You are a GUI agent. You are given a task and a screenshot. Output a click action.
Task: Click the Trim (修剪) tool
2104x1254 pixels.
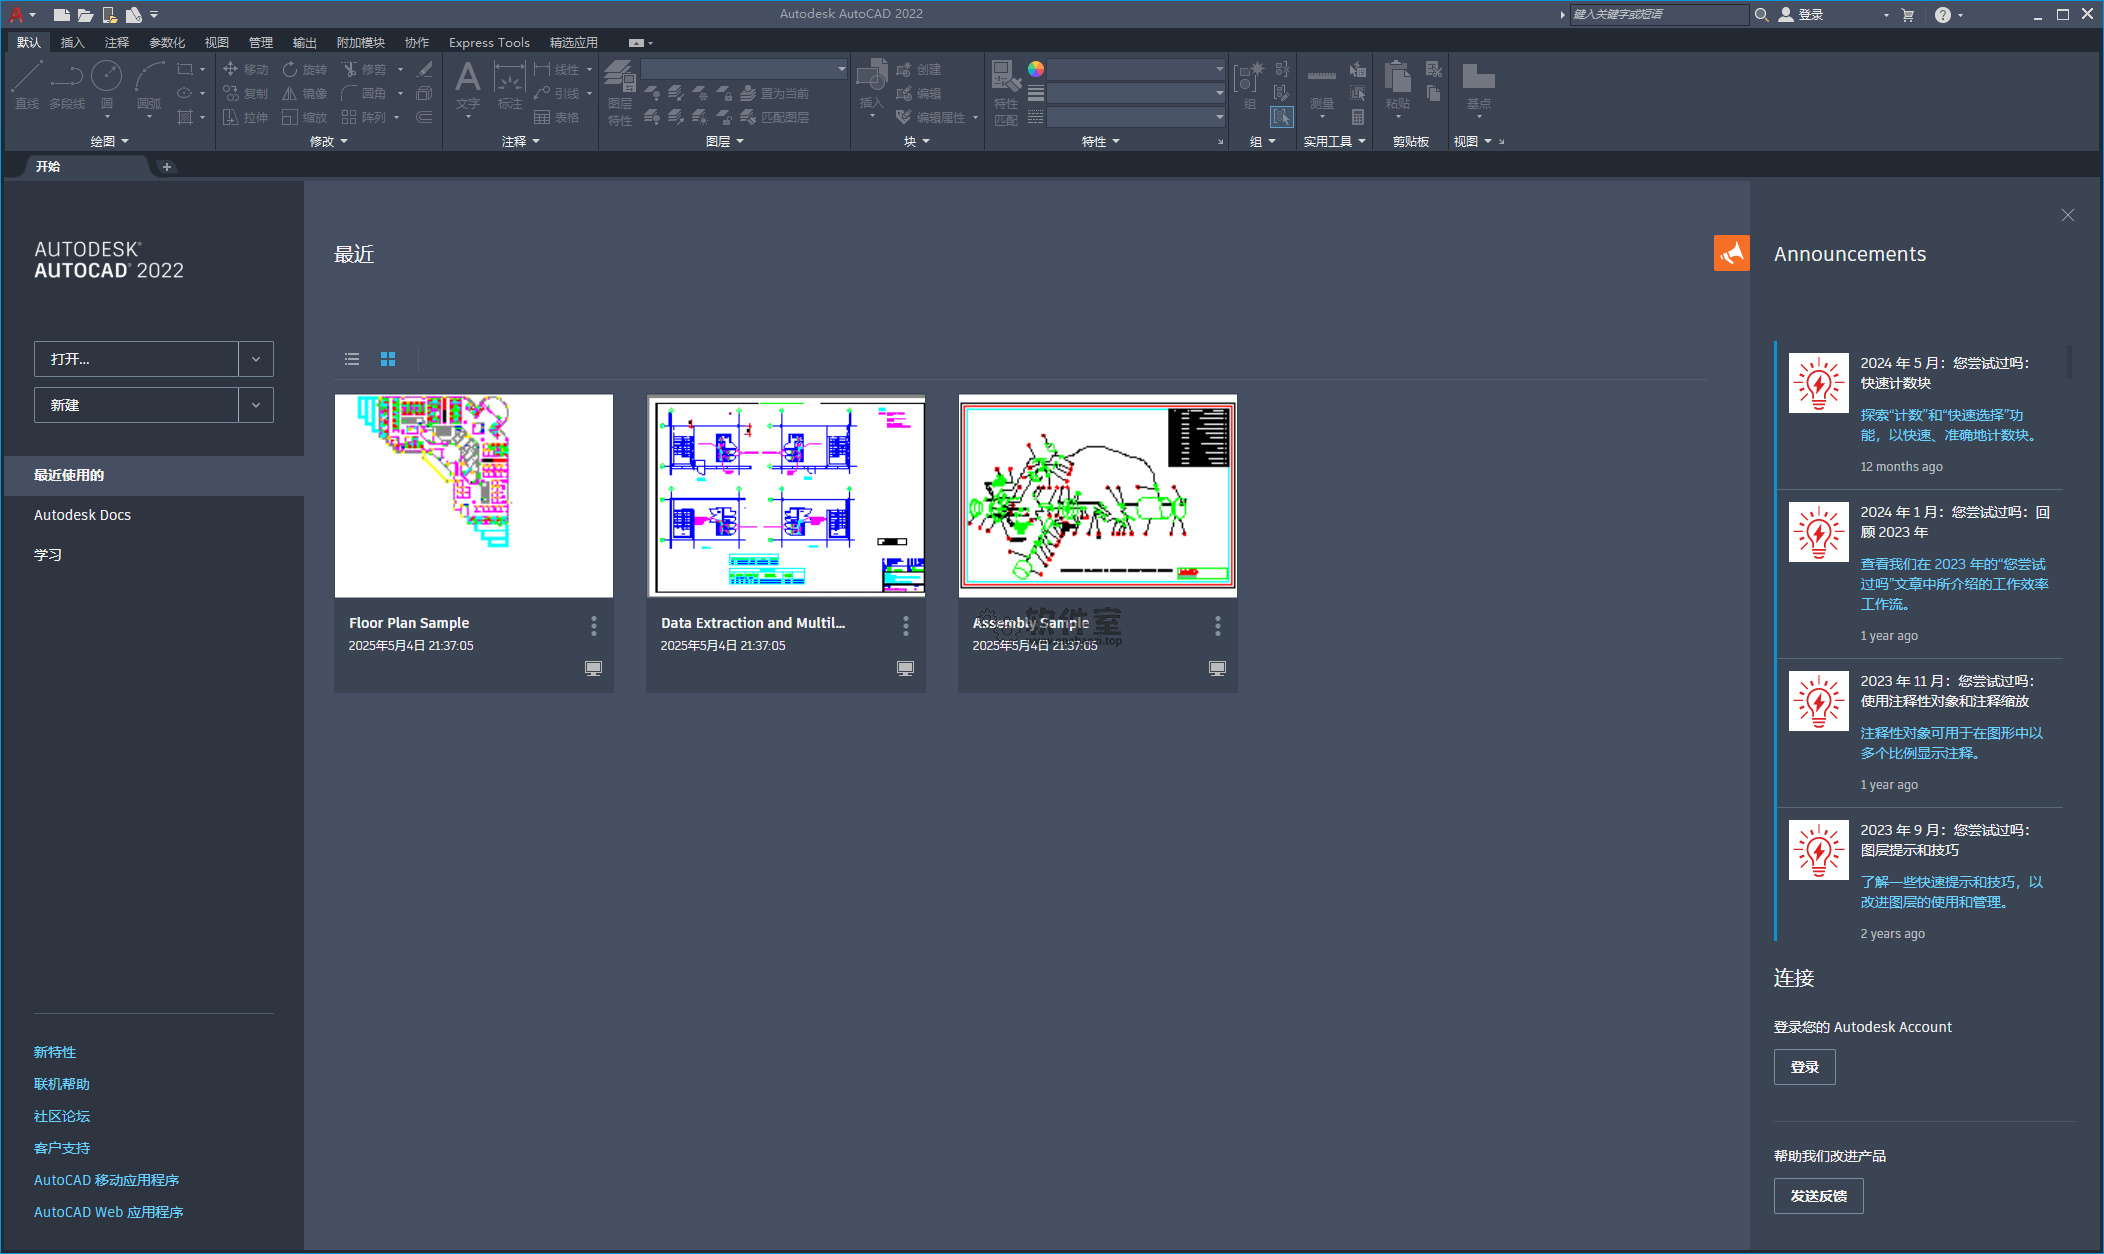coord(364,69)
